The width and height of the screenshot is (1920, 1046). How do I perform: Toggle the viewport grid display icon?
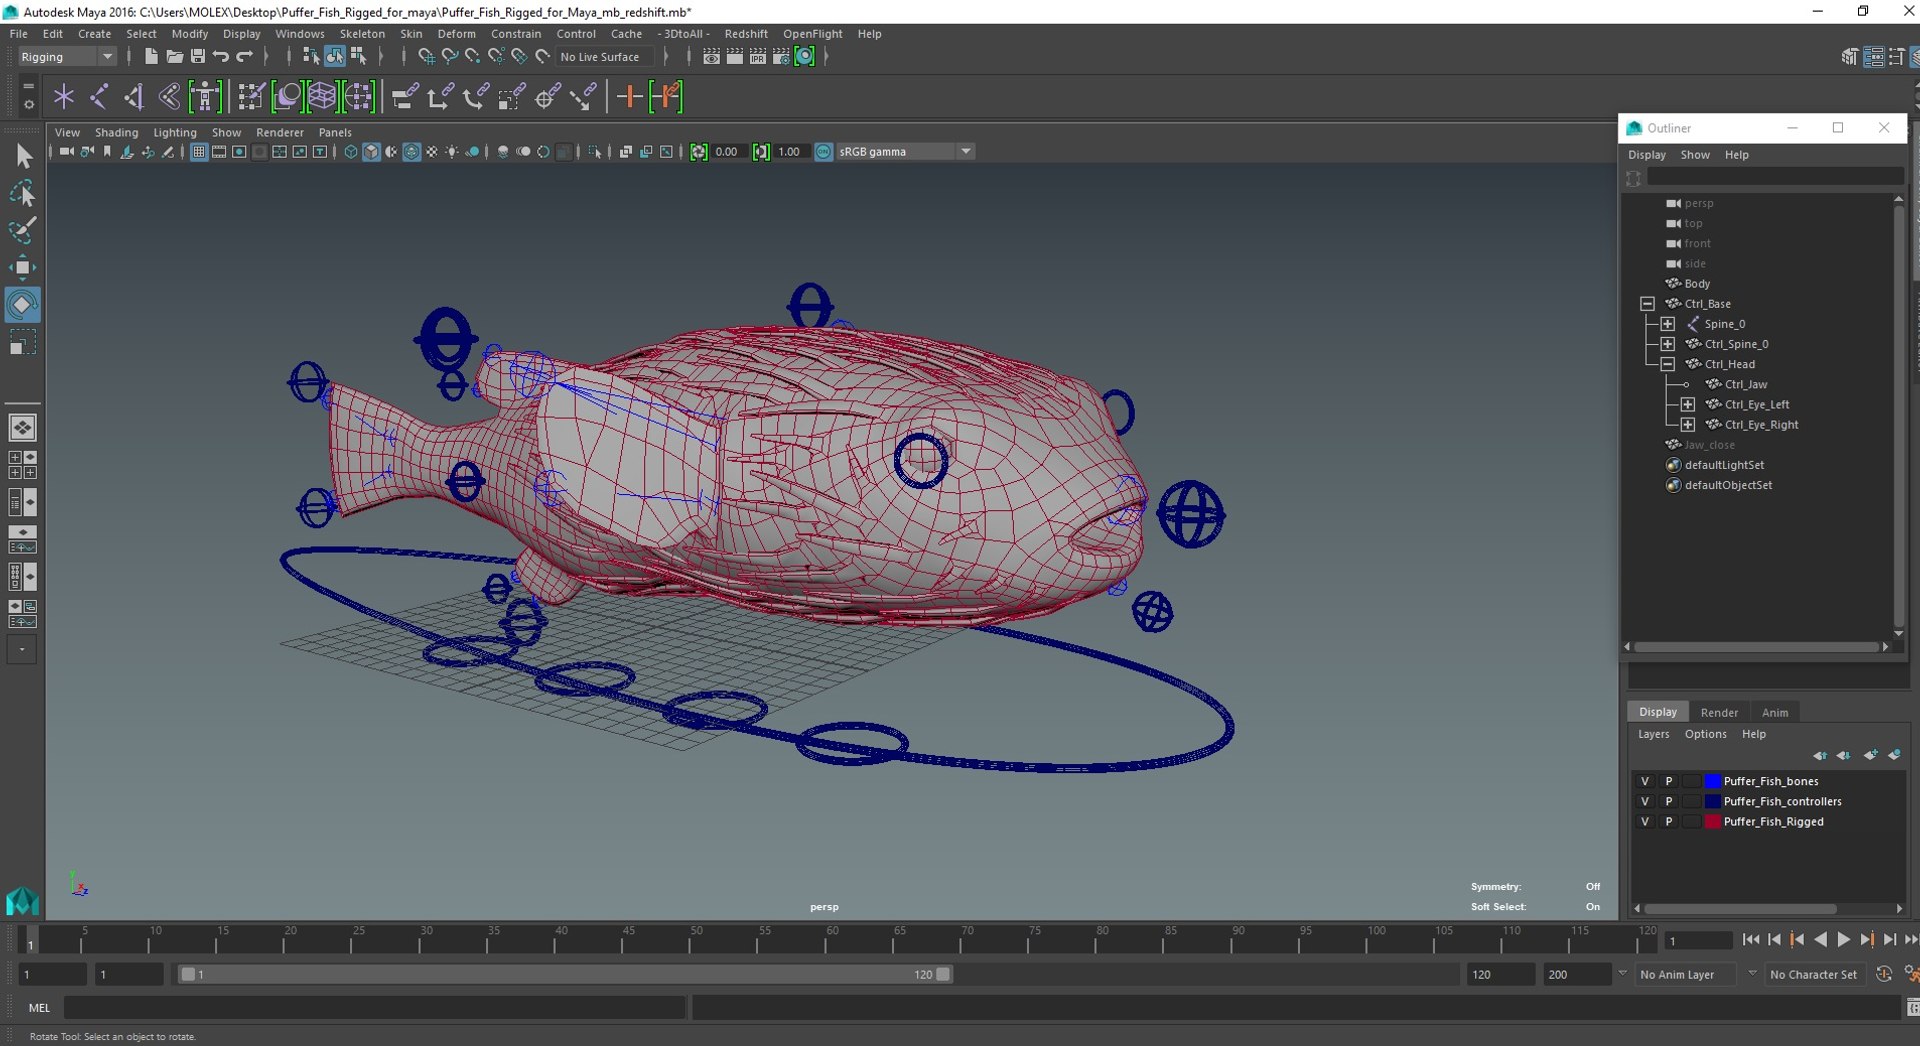click(198, 152)
